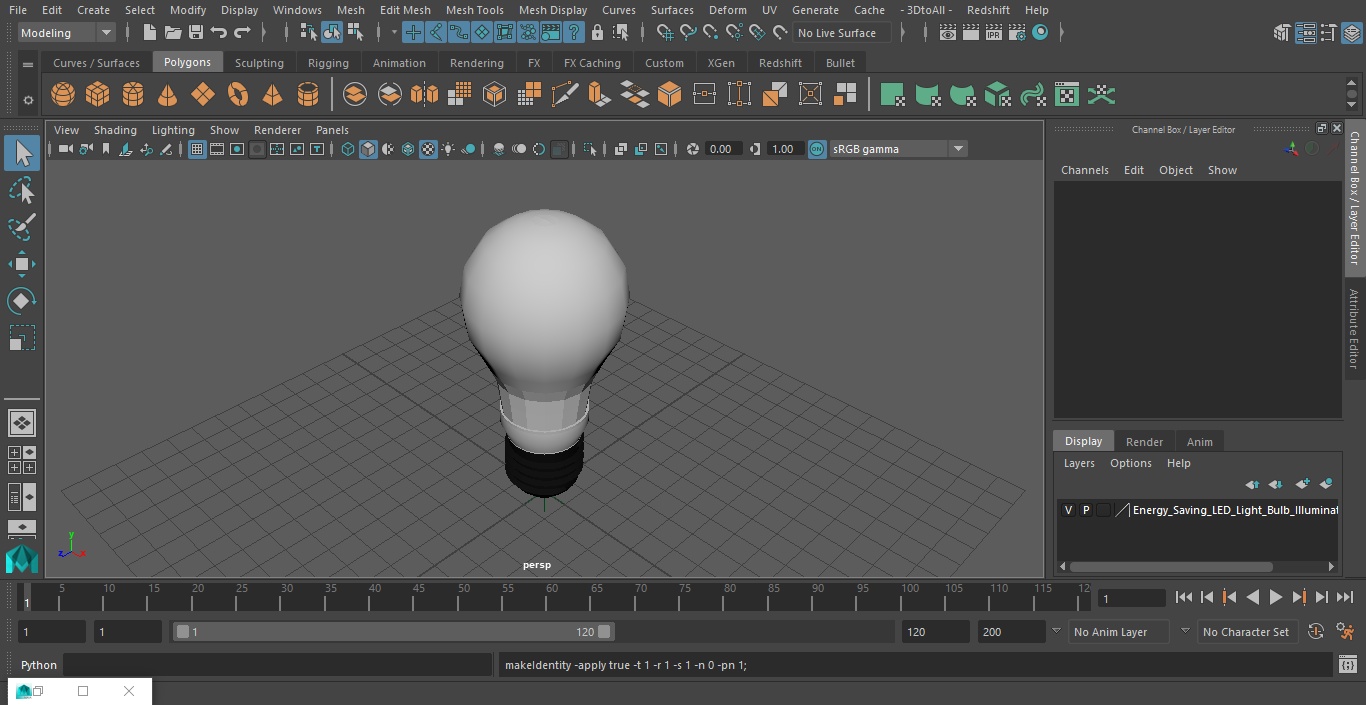The height and width of the screenshot is (705, 1366).
Task: Activate the Move tool
Action: (22, 264)
